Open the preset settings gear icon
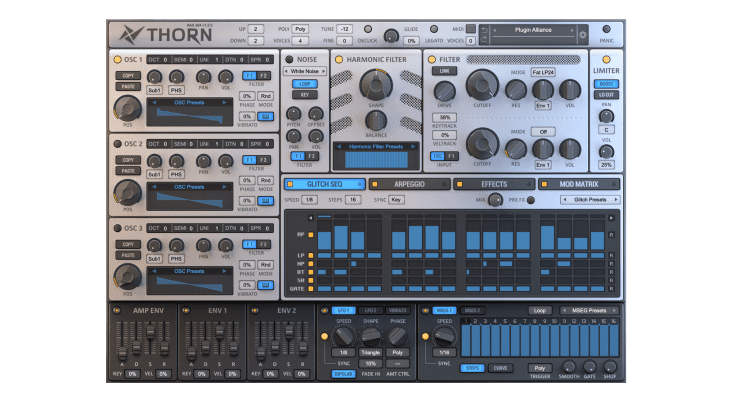This screenshot has width=735, height=400. (583, 35)
